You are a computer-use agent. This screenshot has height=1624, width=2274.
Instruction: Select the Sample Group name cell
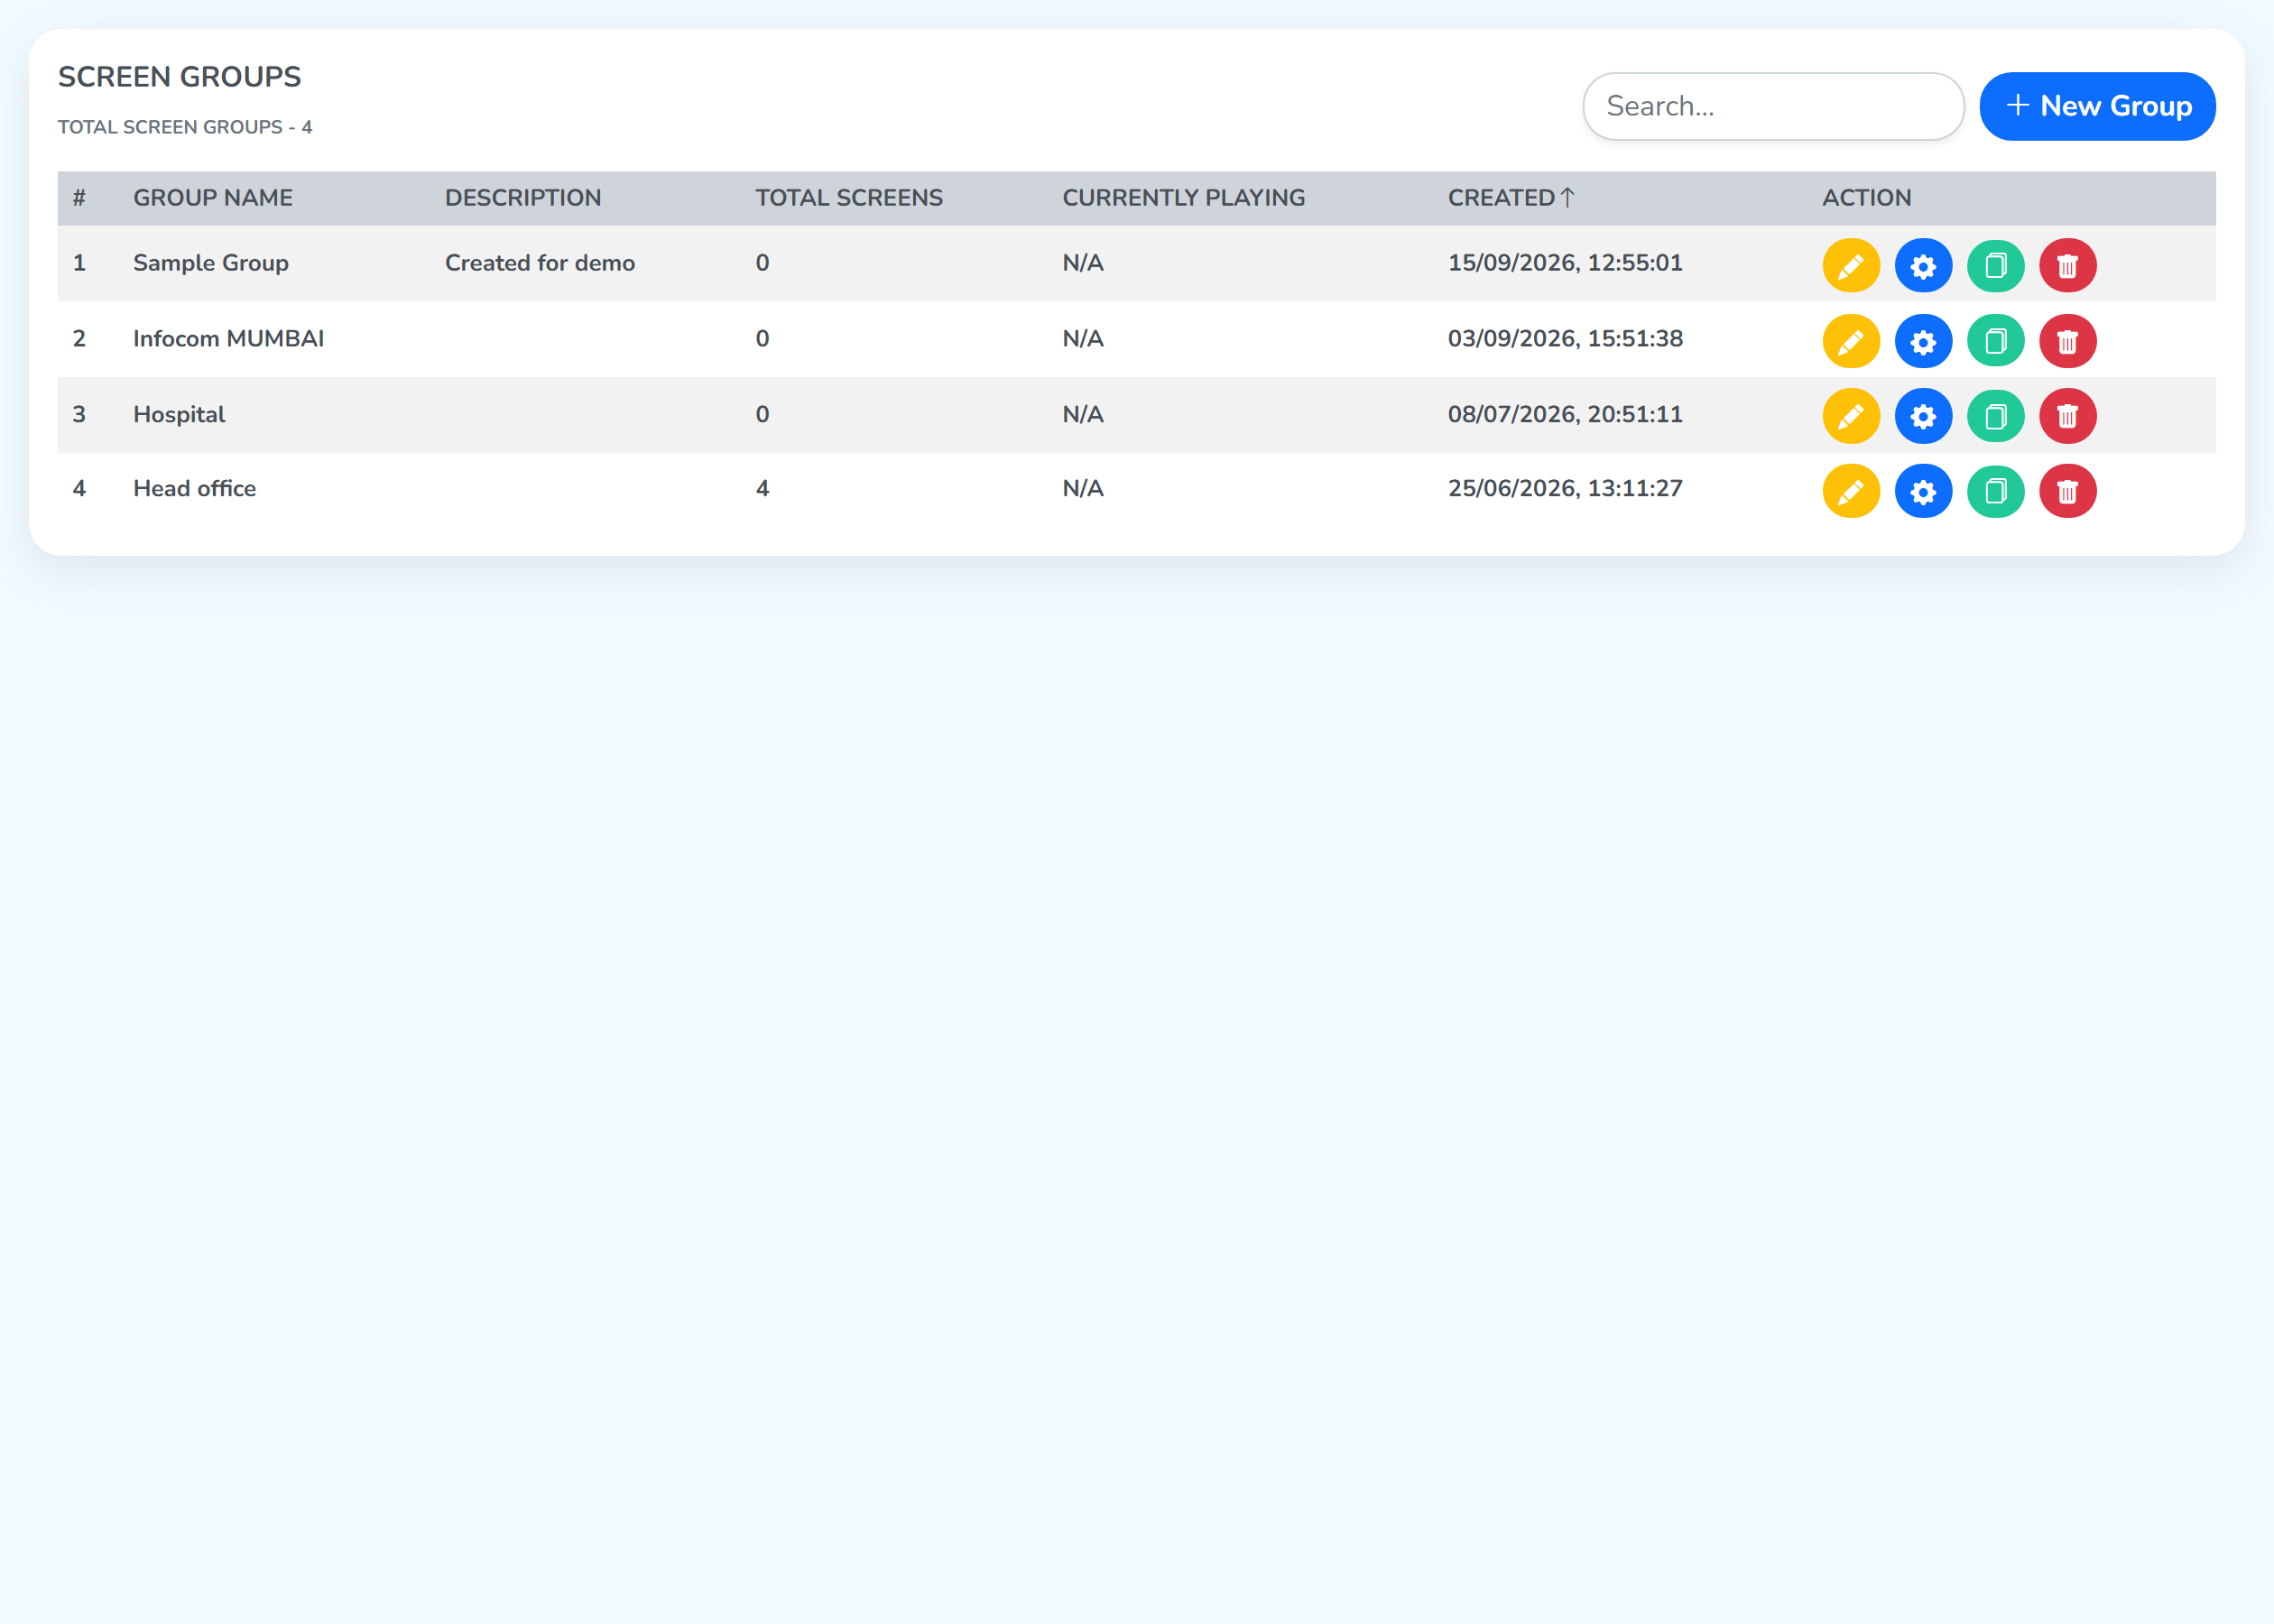tap(211, 263)
